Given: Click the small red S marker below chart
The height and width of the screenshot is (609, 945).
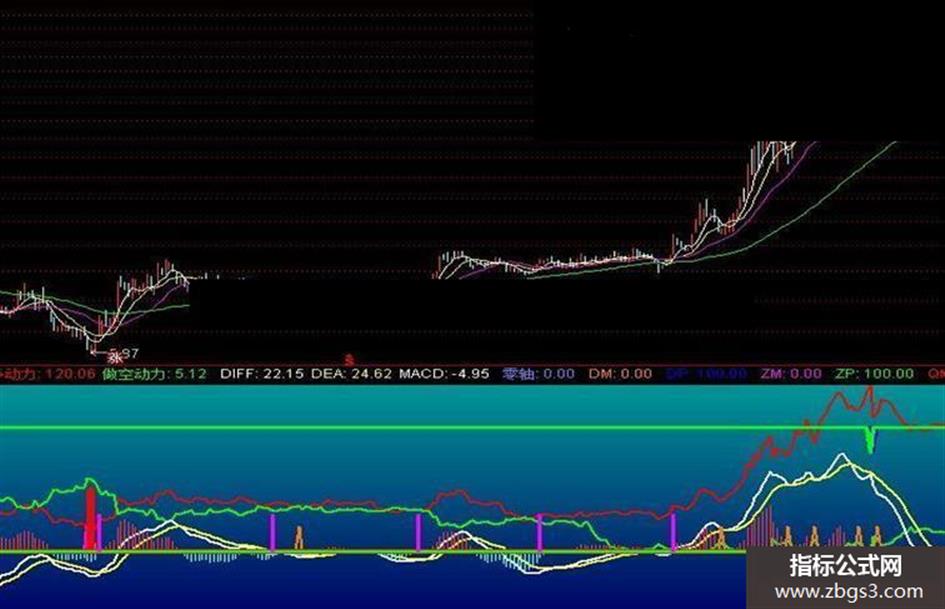Looking at the screenshot, I should click(x=348, y=359).
